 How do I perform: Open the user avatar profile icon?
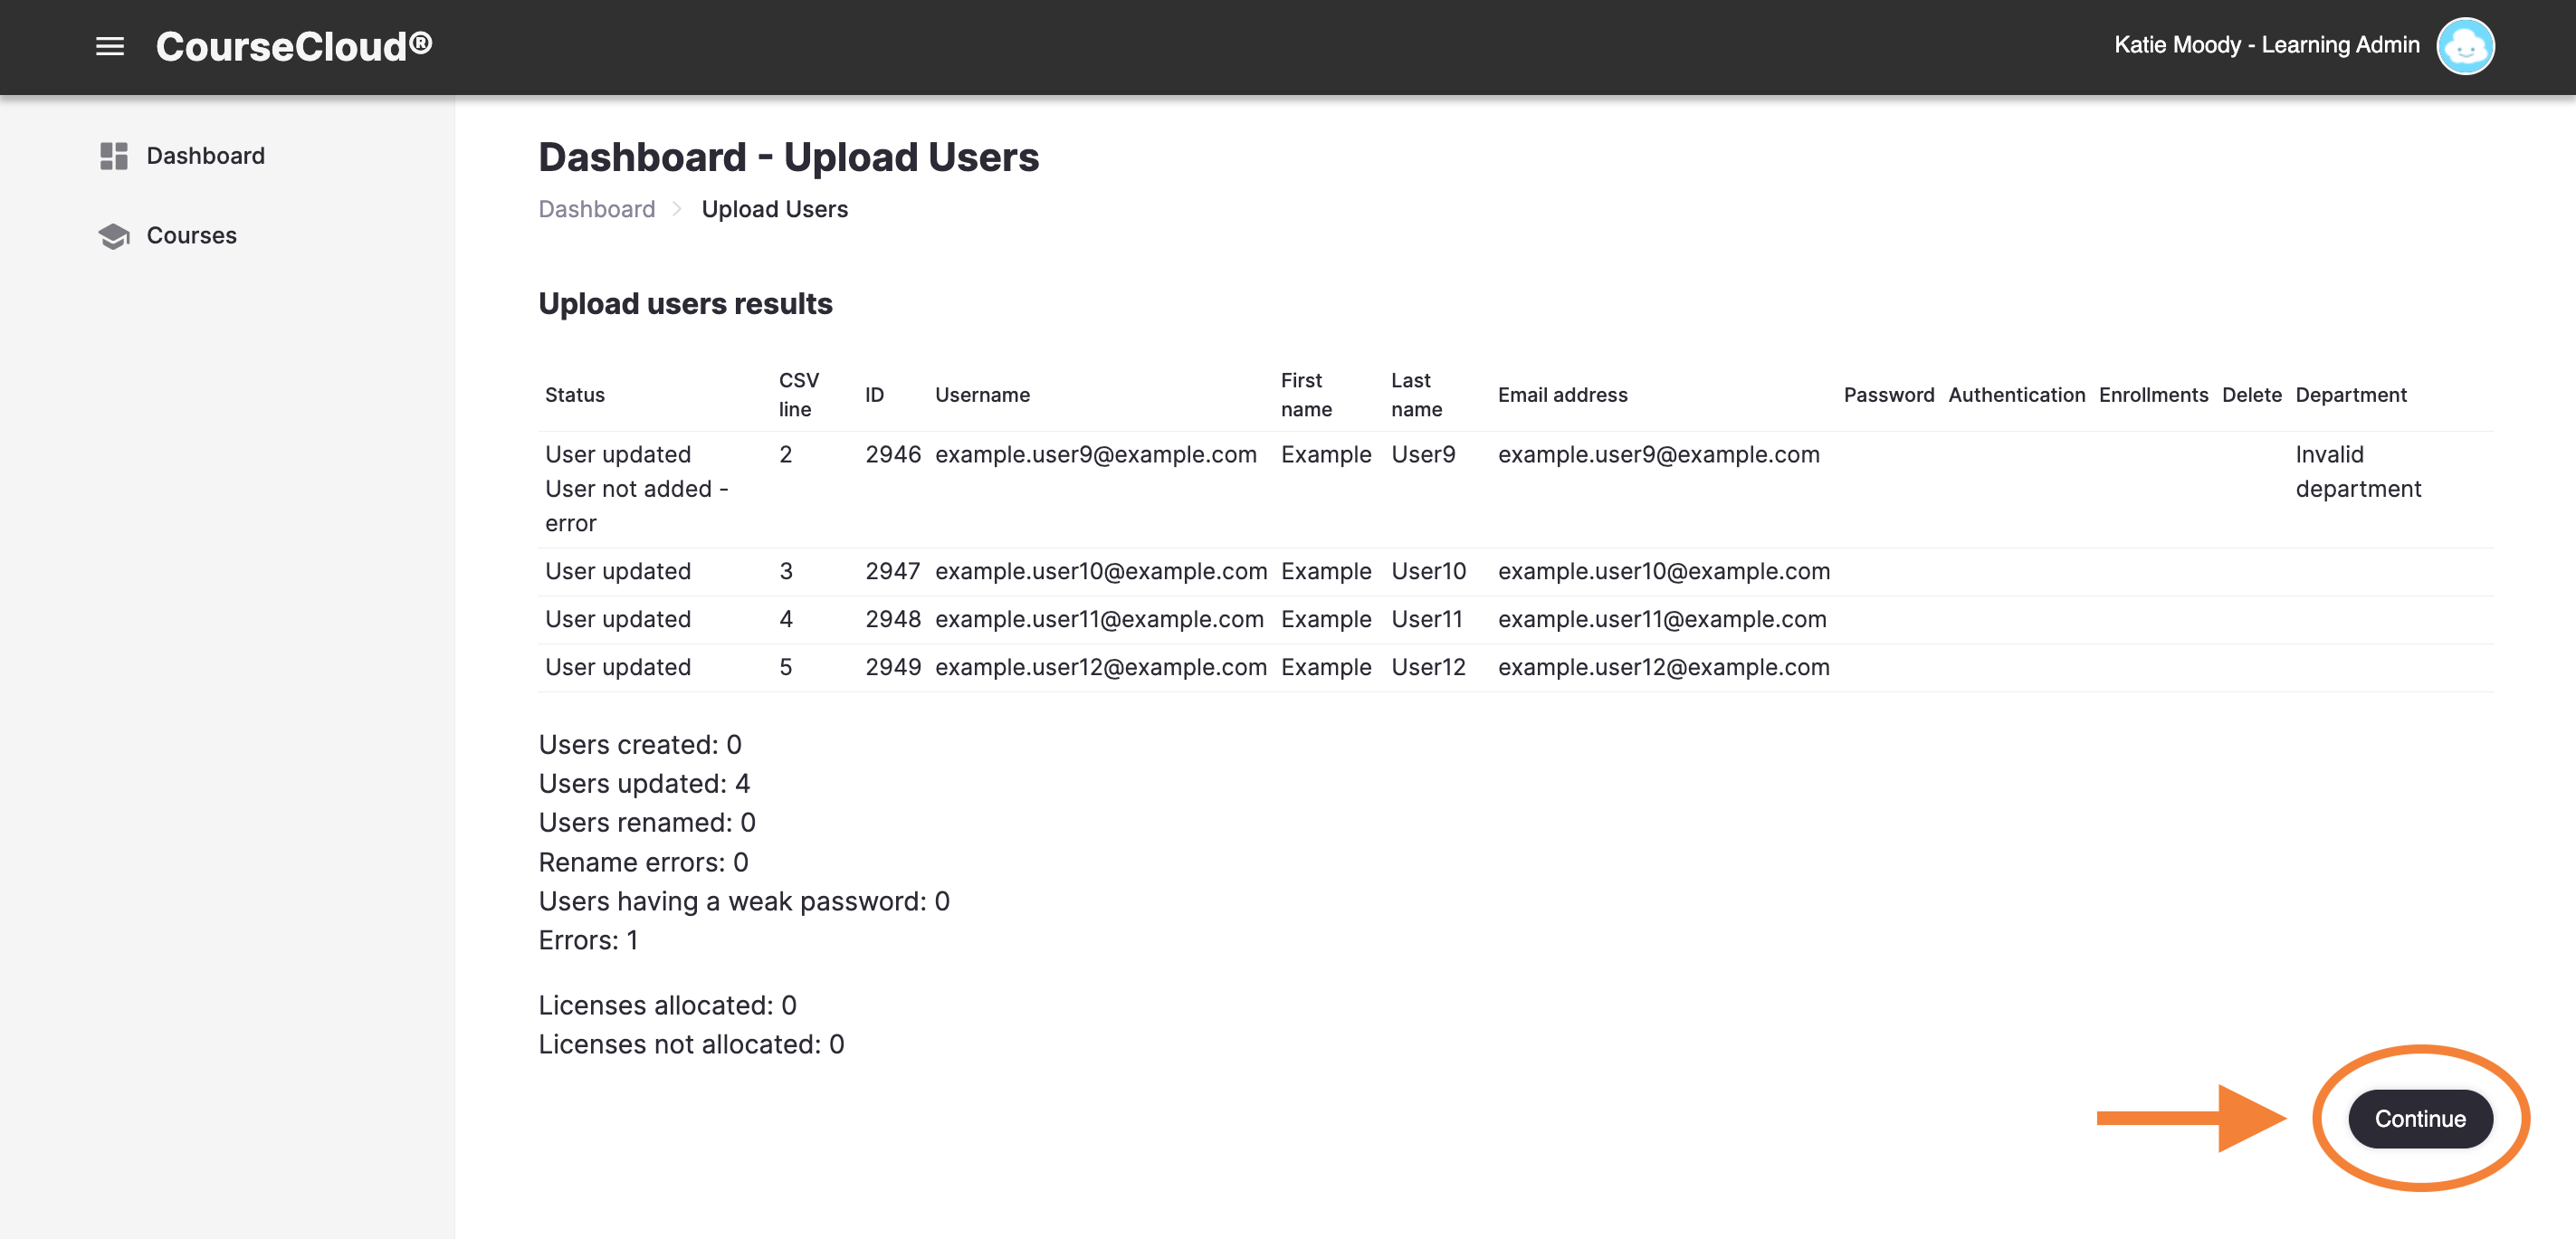[2464, 46]
